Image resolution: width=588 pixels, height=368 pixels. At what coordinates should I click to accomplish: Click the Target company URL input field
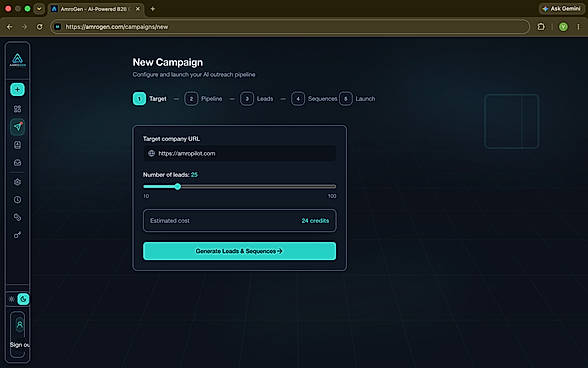click(x=240, y=153)
